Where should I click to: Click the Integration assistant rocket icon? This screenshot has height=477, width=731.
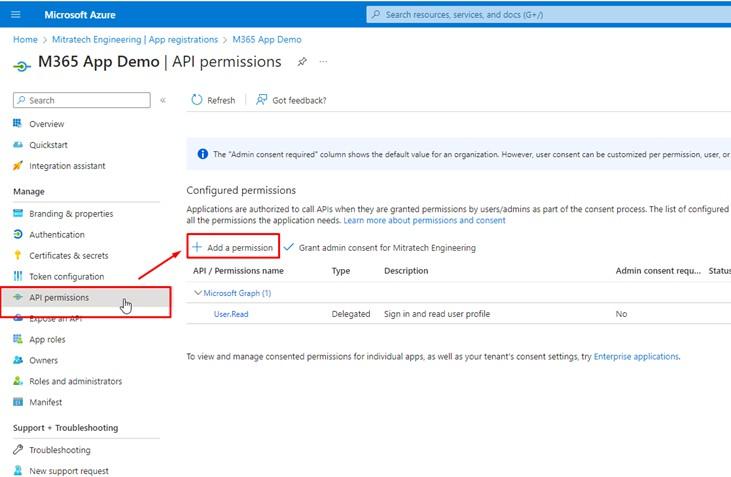click(x=18, y=166)
